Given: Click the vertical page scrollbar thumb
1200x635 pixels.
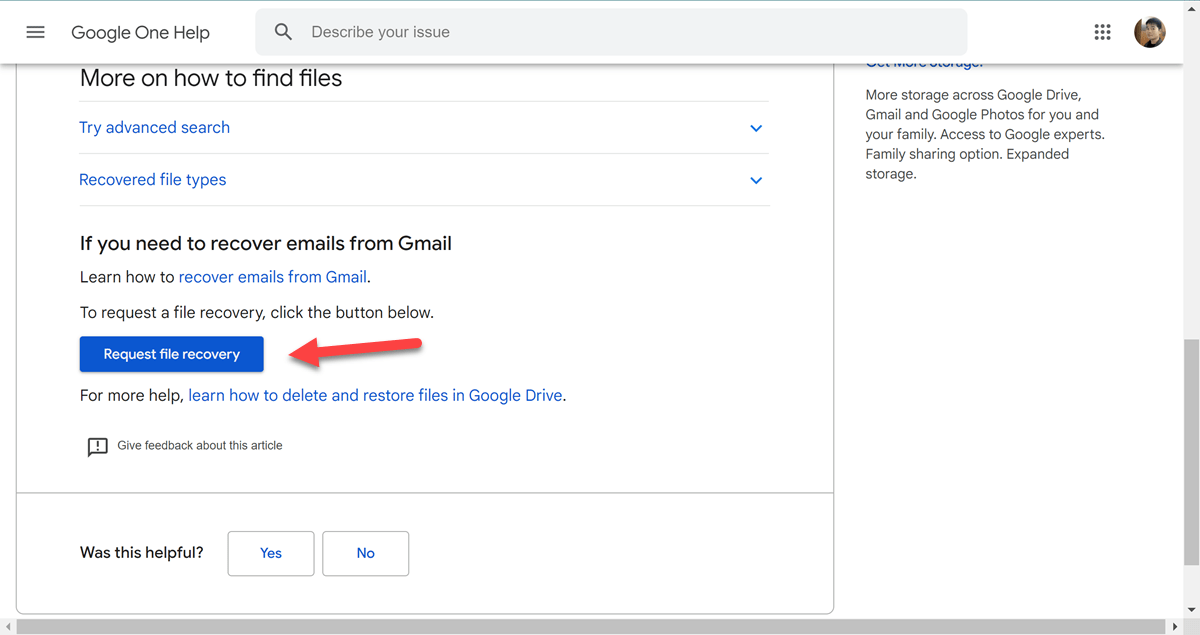Looking at the screenshot, I should coord(1191,450).
